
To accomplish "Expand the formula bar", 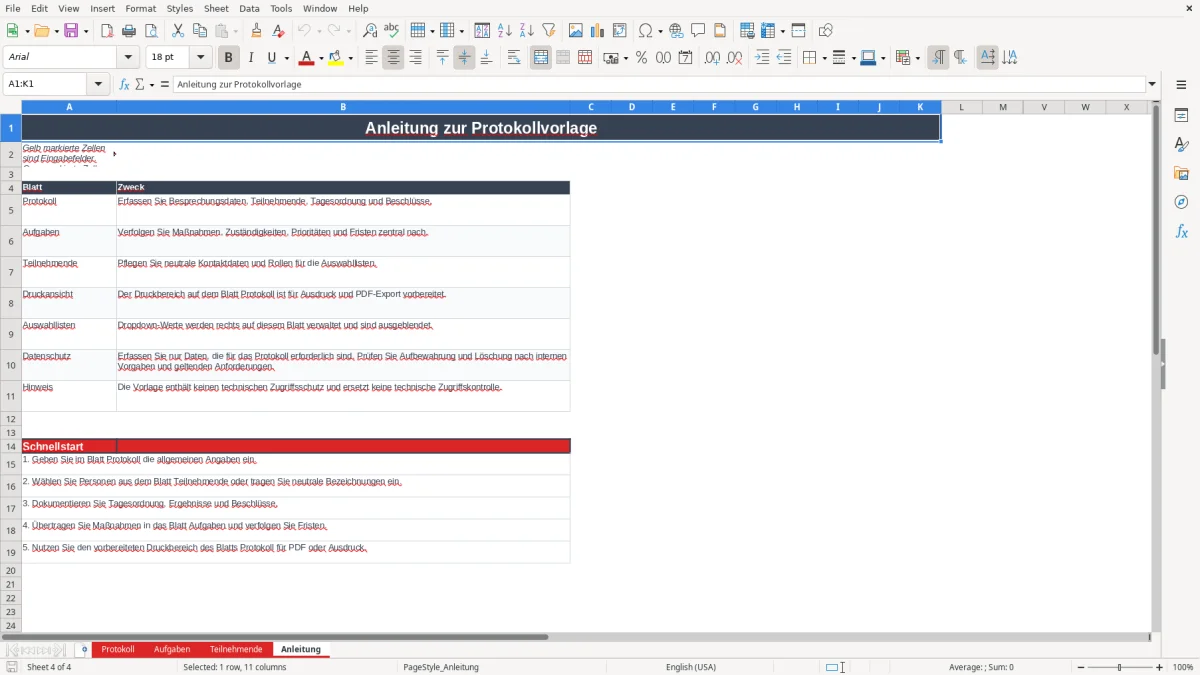I will pyautogui.click(x=1153, y=84).
